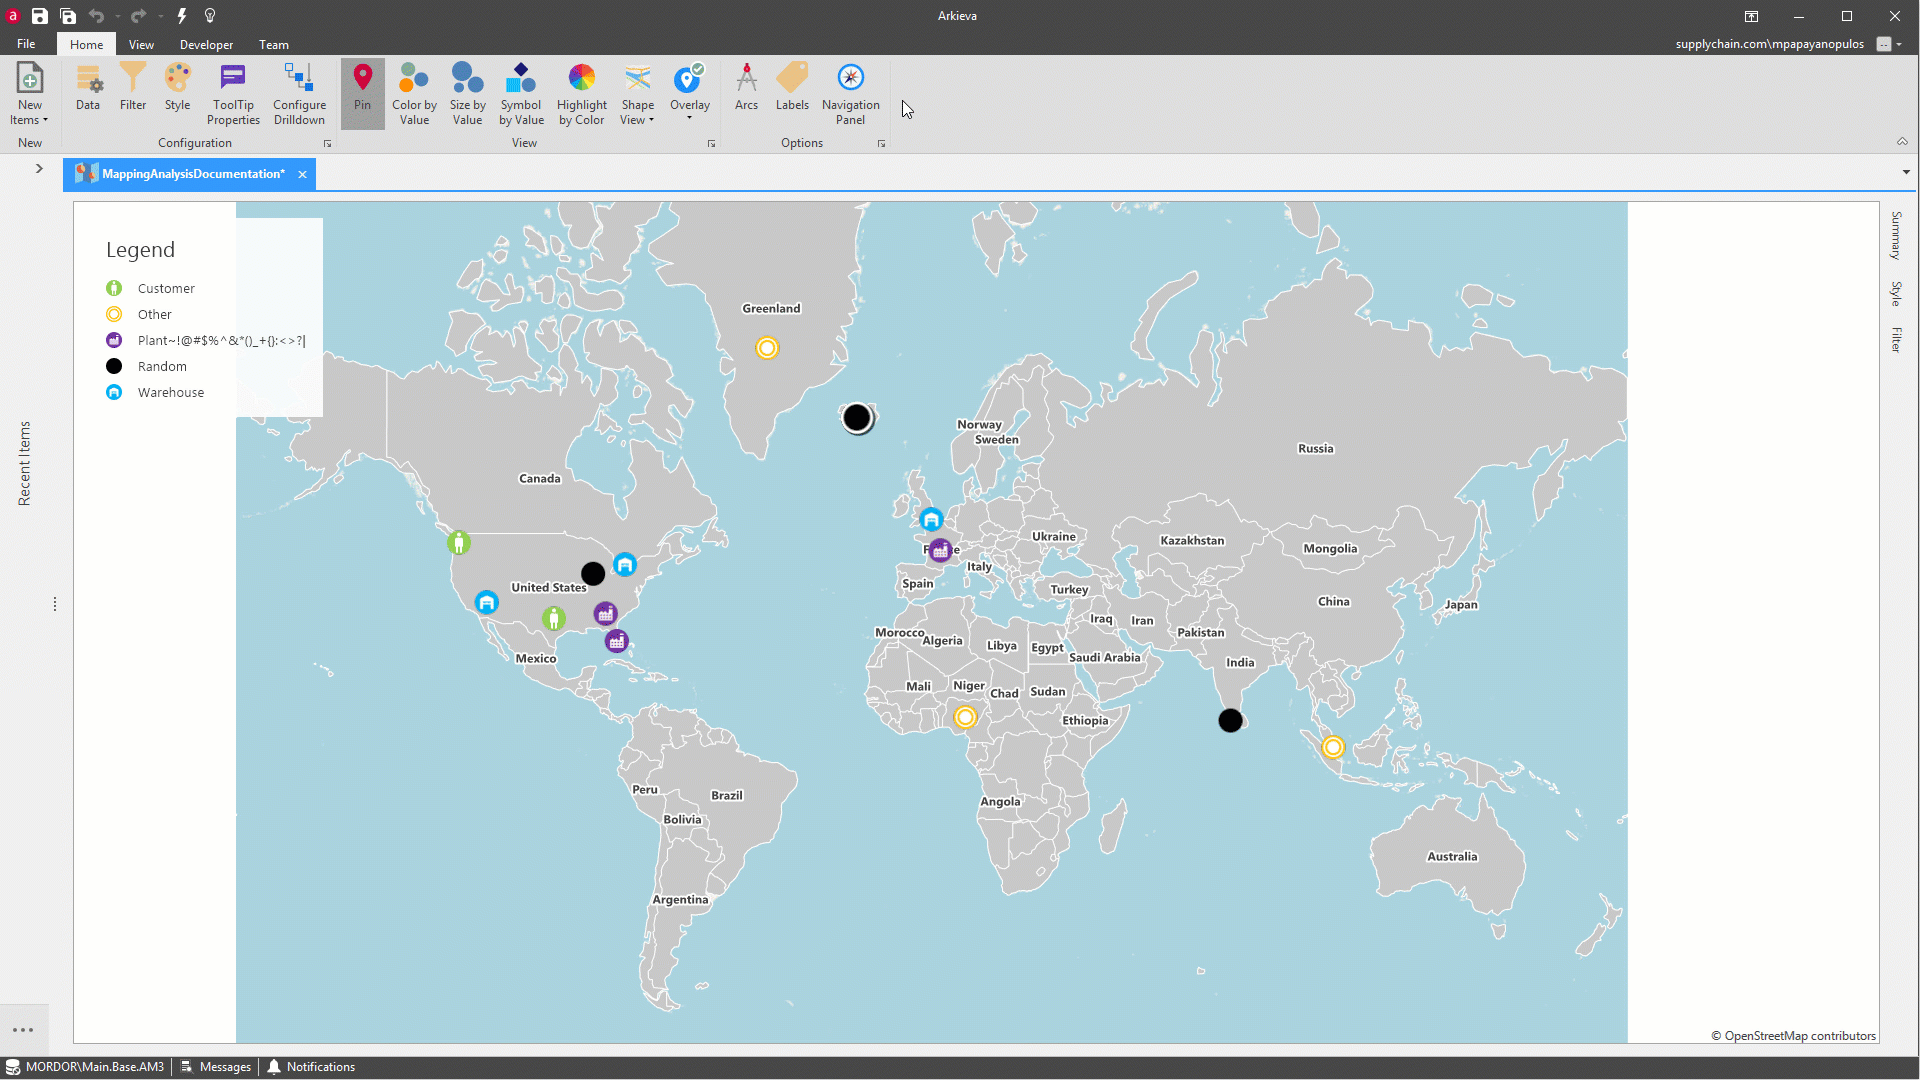Switch to Symbol by Value view

521,94
